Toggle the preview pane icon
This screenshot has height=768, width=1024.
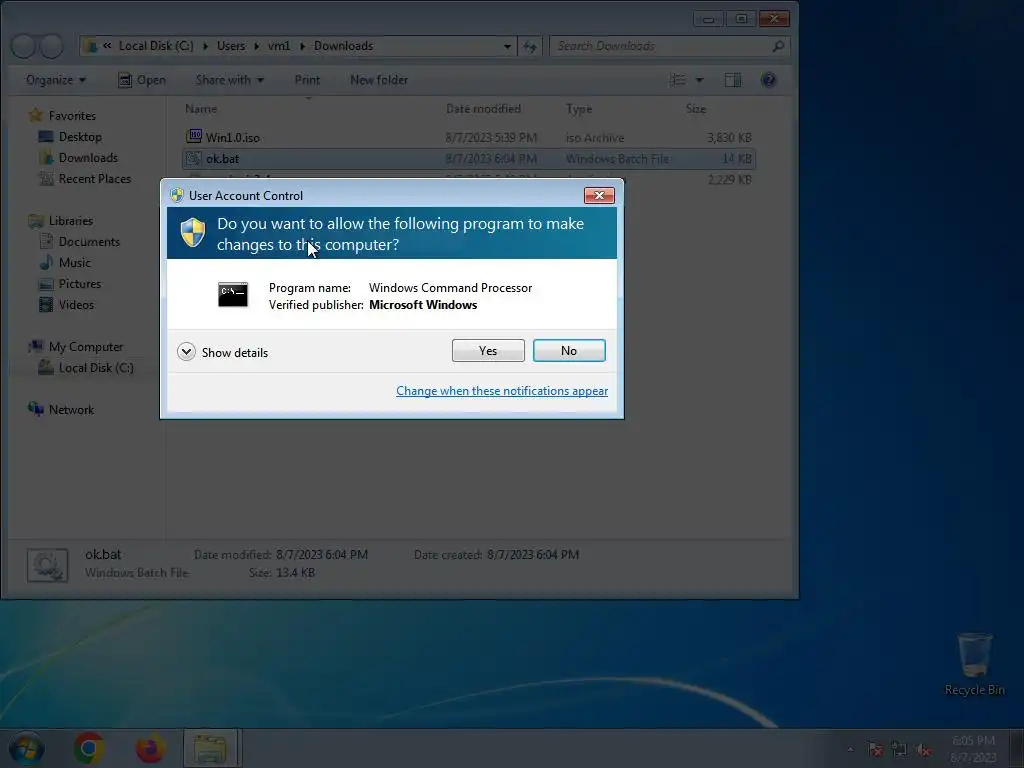[x=733, y=80]
